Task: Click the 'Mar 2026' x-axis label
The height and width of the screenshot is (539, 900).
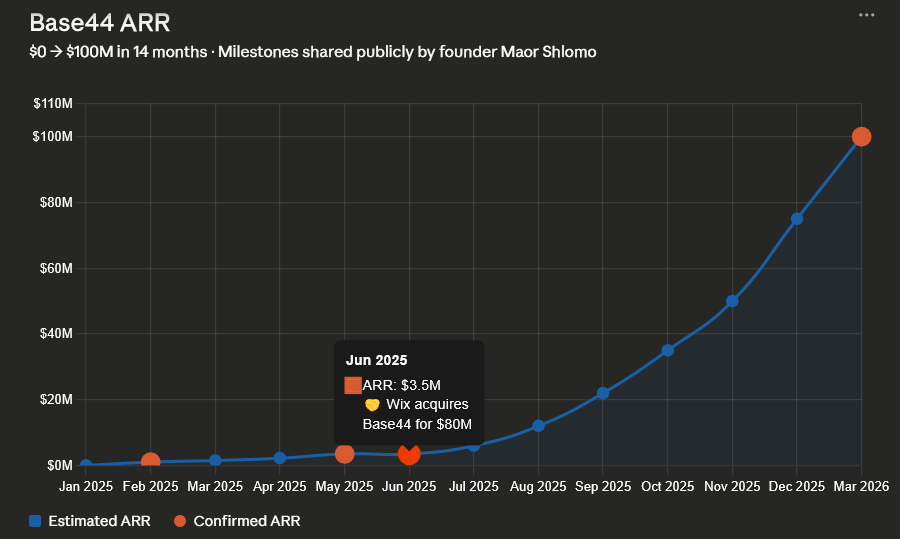Action: [861, 486]
